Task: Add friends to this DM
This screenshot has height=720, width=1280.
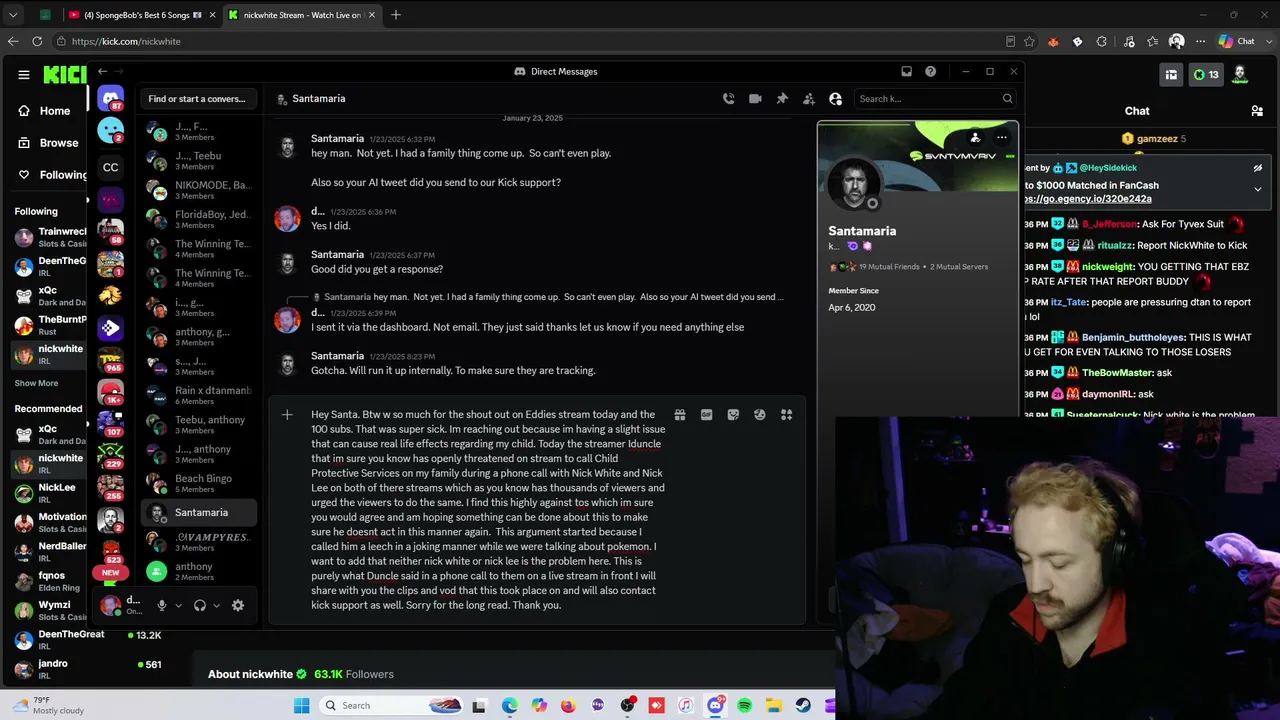Action: pyautogui.click(x=809, y=99)
